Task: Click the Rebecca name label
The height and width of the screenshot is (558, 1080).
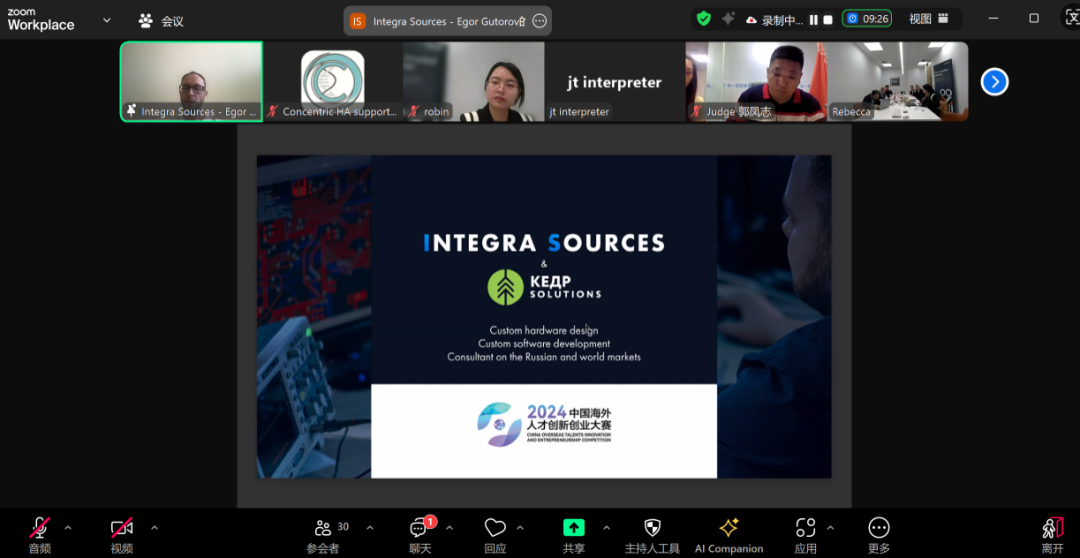Action: pyautogui.click(x=851, y=112)
